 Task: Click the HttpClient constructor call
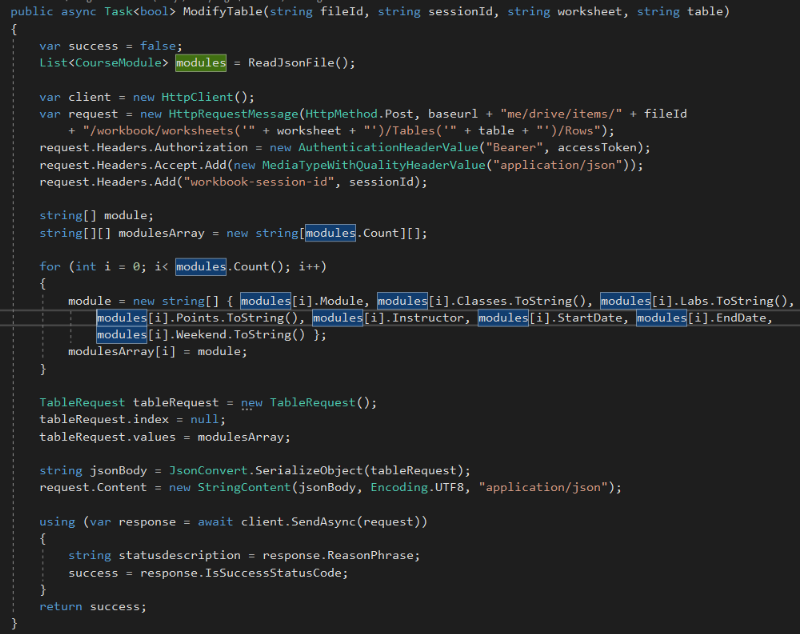tap(197, 97)
